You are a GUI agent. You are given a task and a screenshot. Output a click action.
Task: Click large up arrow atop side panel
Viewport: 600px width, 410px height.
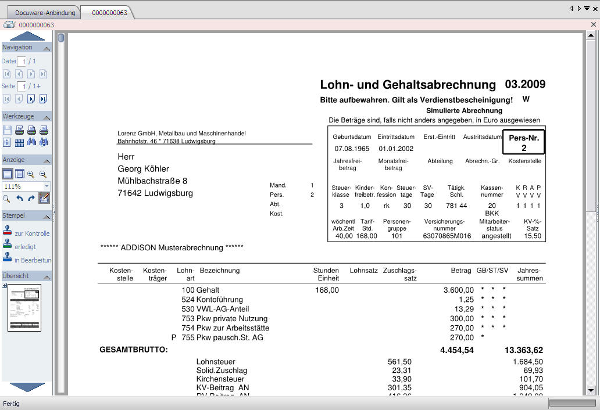pos(27,36)
